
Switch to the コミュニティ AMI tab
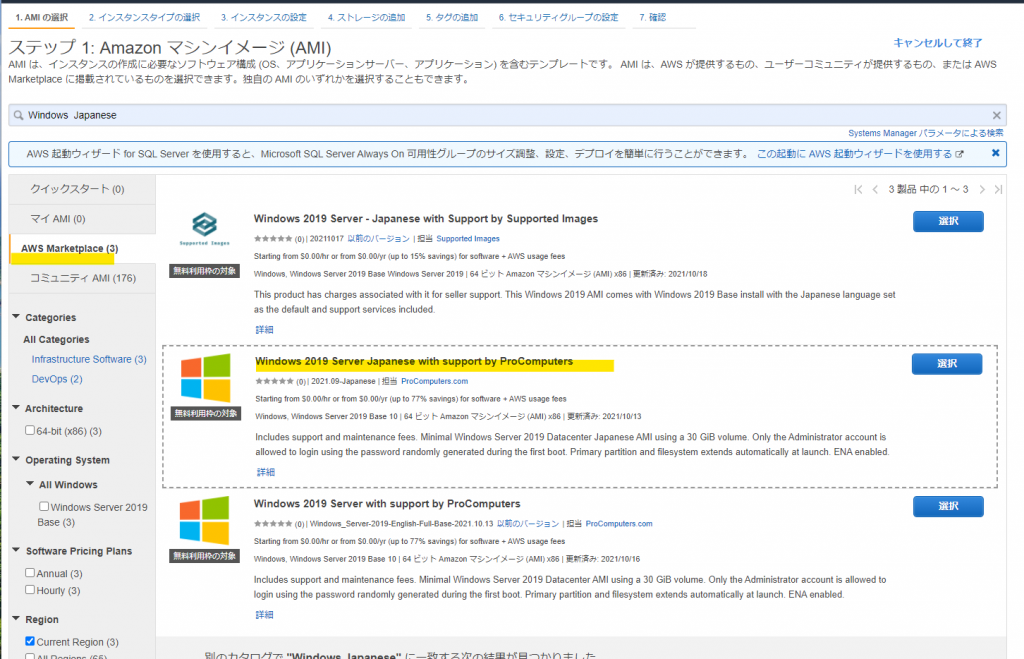coord(81,277)
